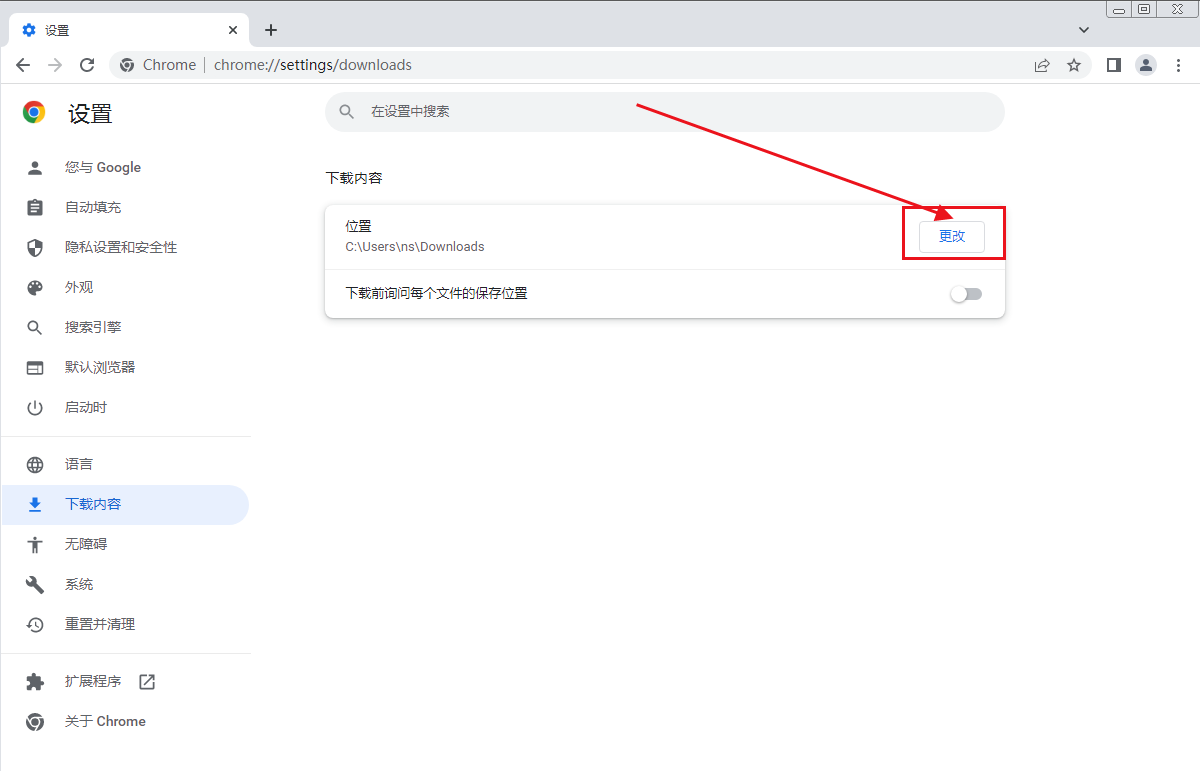The image size is (1200, 771).
Task: Open 您与 Google settings section
Action: [x=125, y=167]
